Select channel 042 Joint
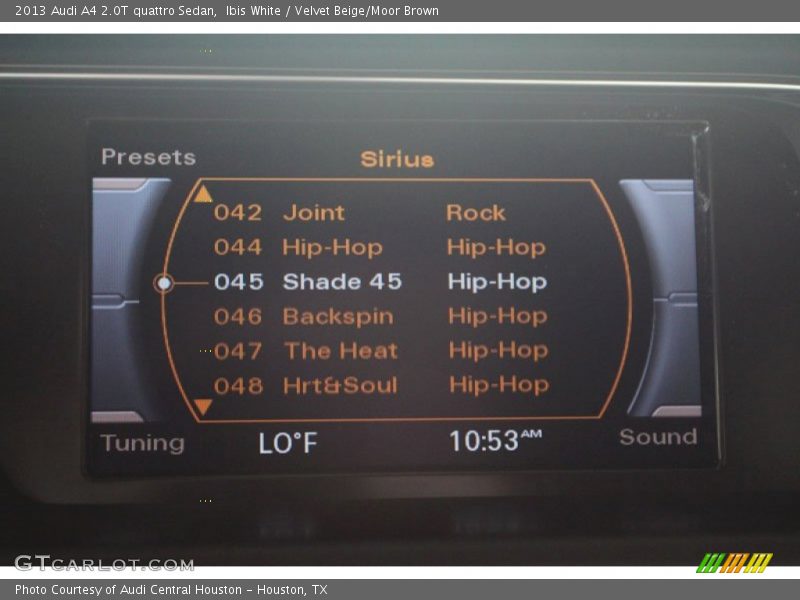 tap(360, 213)
